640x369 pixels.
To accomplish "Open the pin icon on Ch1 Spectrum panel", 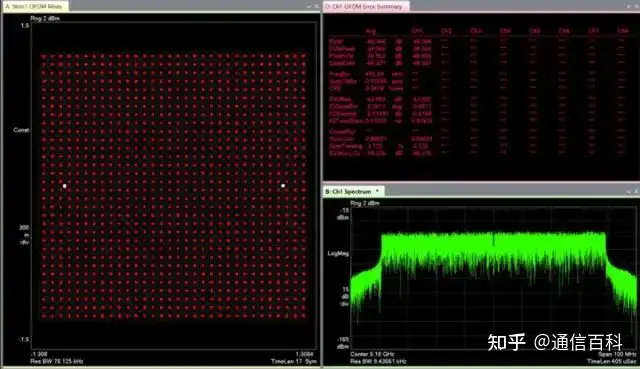I will 629,191.
